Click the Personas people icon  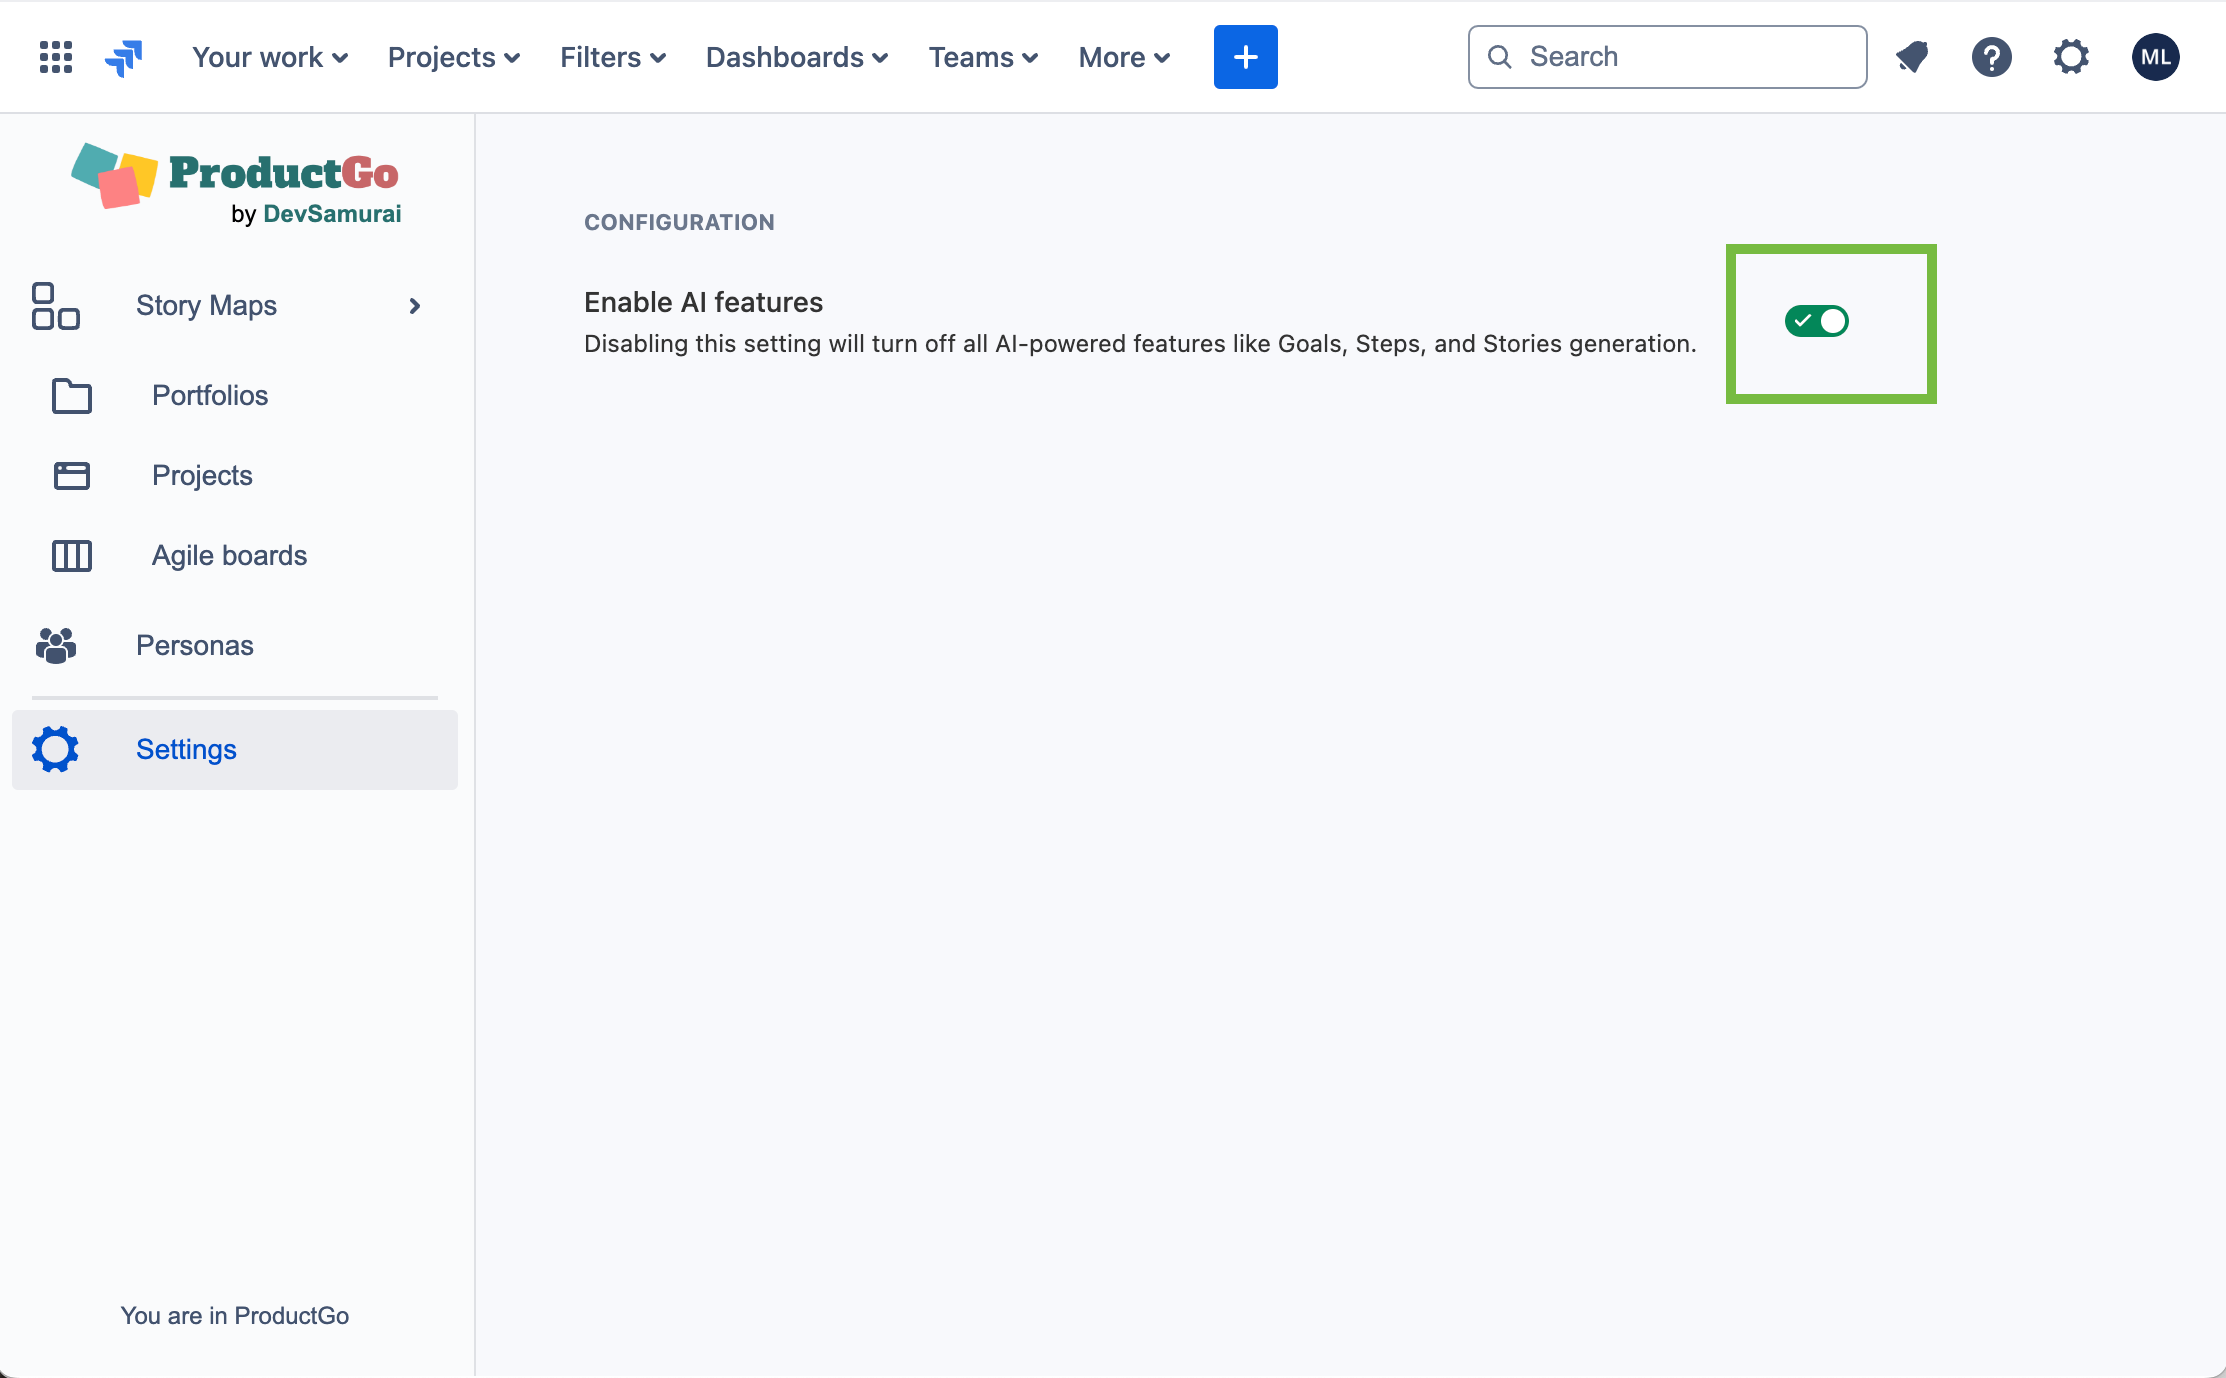[x=56, y=645]
